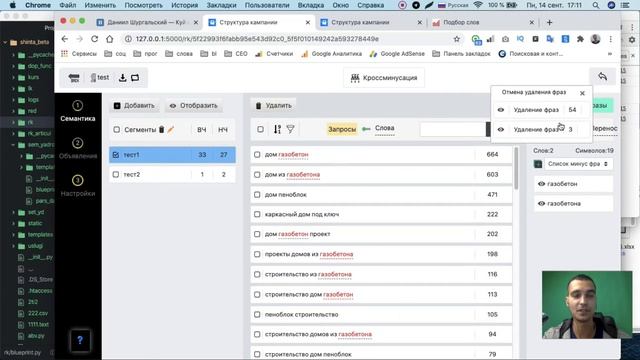Open a new Chrome tab
Image resolution: width=640 pixels, height=360 pixels.
tap(549, 22)
